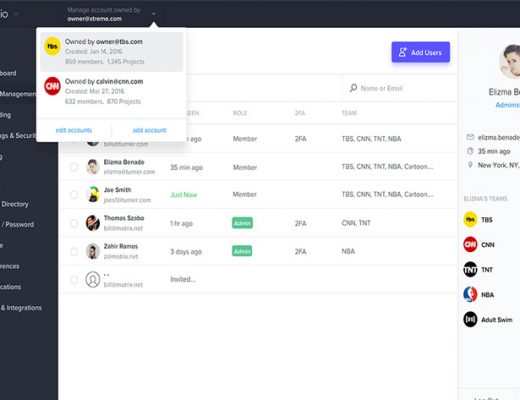Click the clock icon beside 35 min ago
The image size is (520, 400).
coord(470,151)
